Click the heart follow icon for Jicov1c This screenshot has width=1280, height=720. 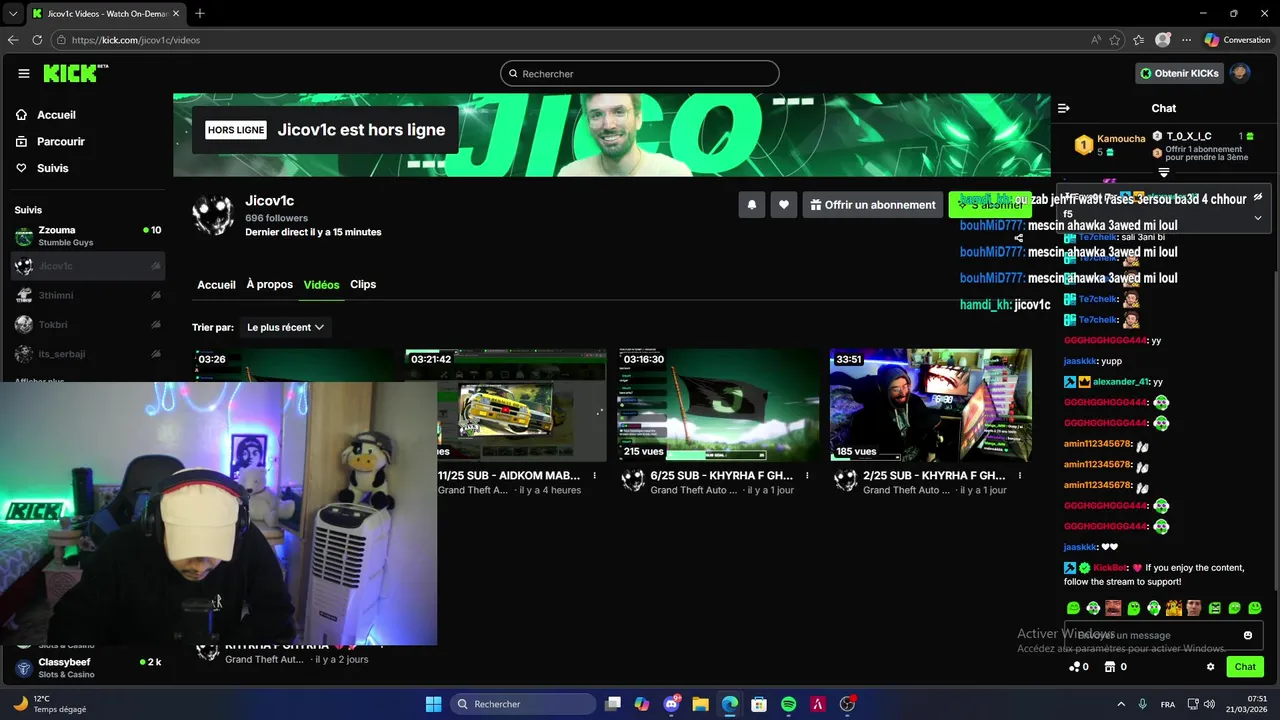point(784,205)
